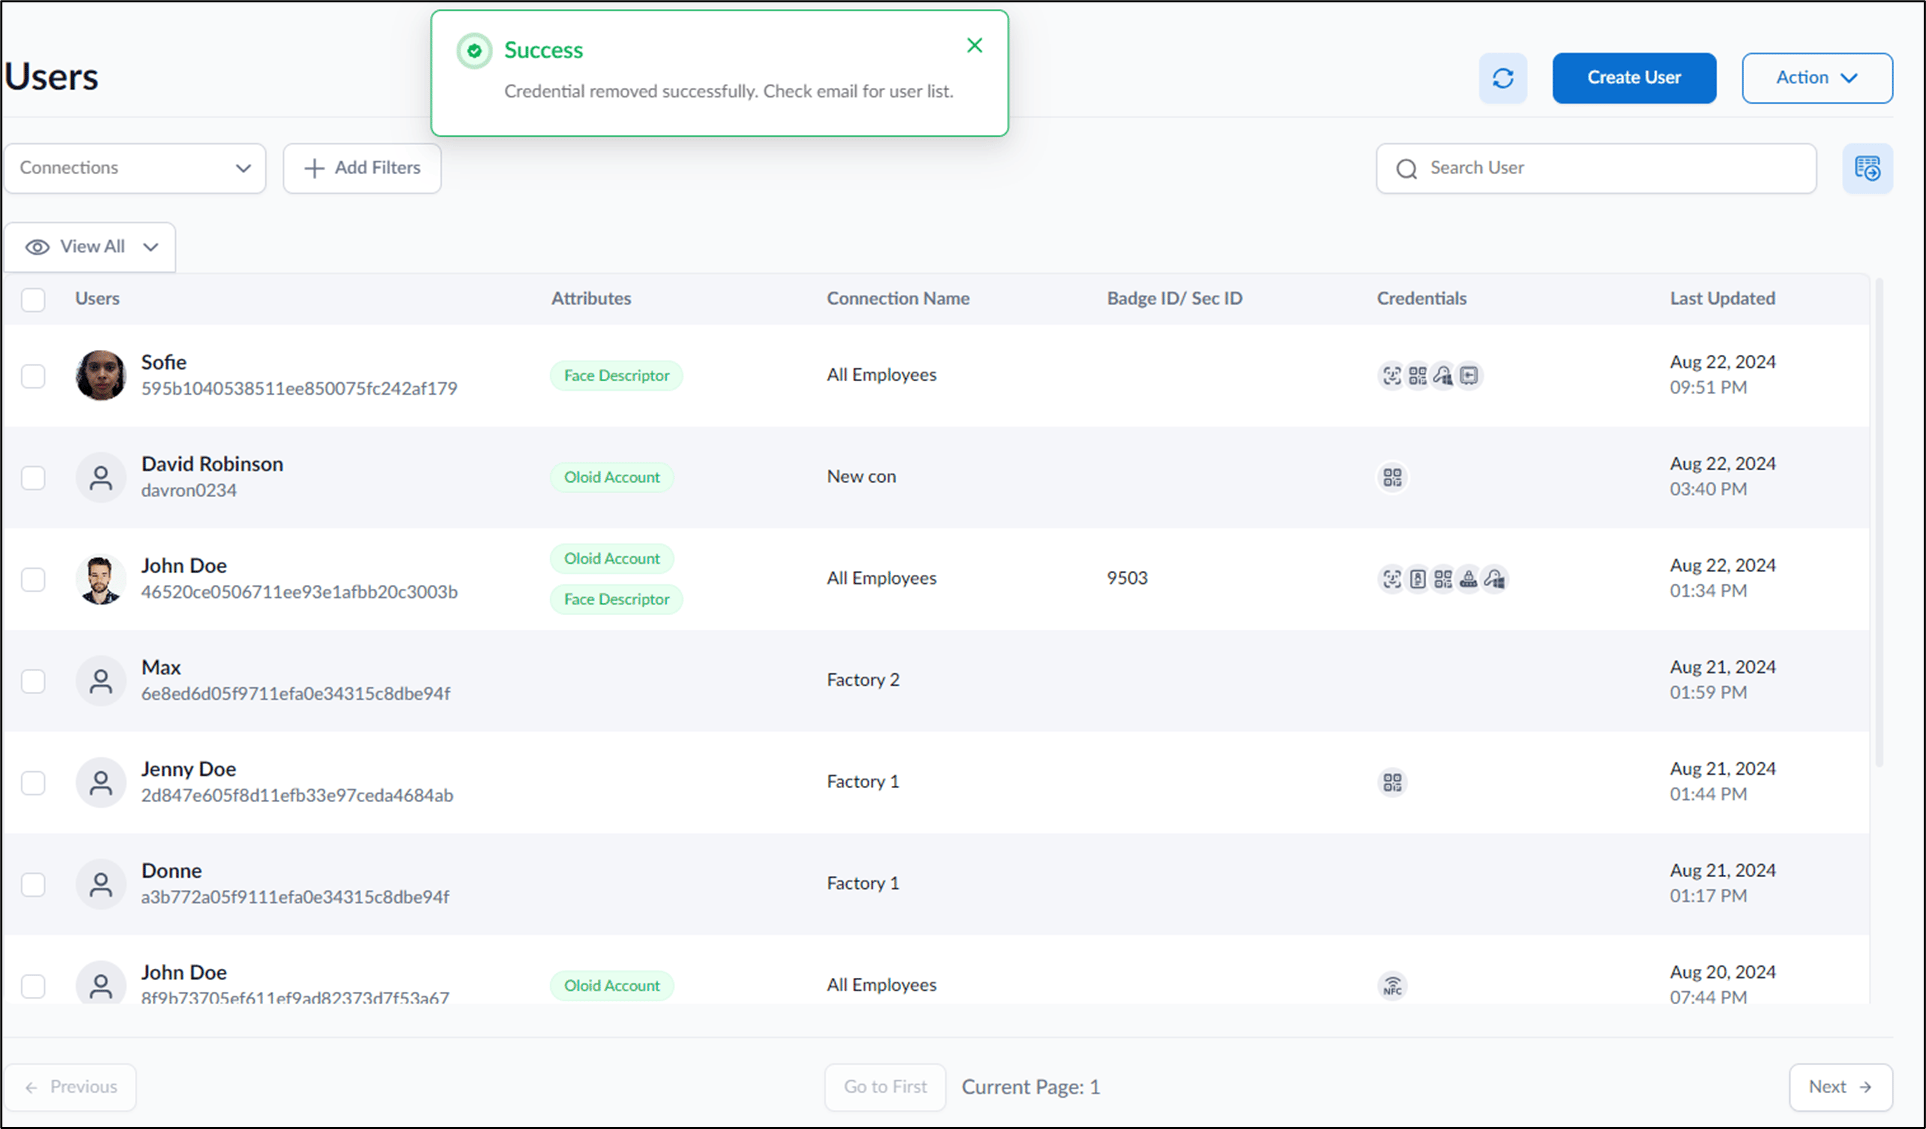Image resolution: width=1926 pixels, height=1129 pixels.
Task: Click the Create User button
Action: tap(1634, 78)
